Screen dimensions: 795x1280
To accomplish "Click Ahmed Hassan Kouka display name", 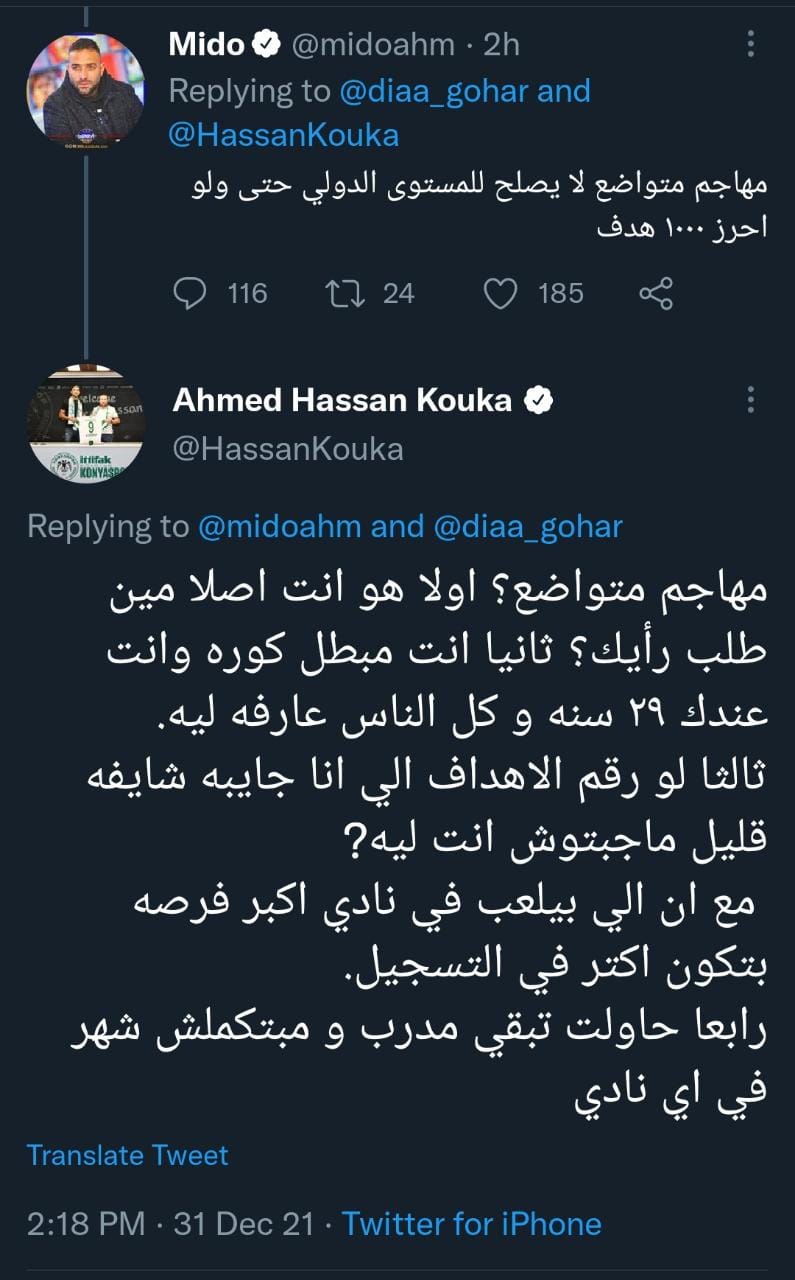I will pyautogui.click(x=342, y=400).
